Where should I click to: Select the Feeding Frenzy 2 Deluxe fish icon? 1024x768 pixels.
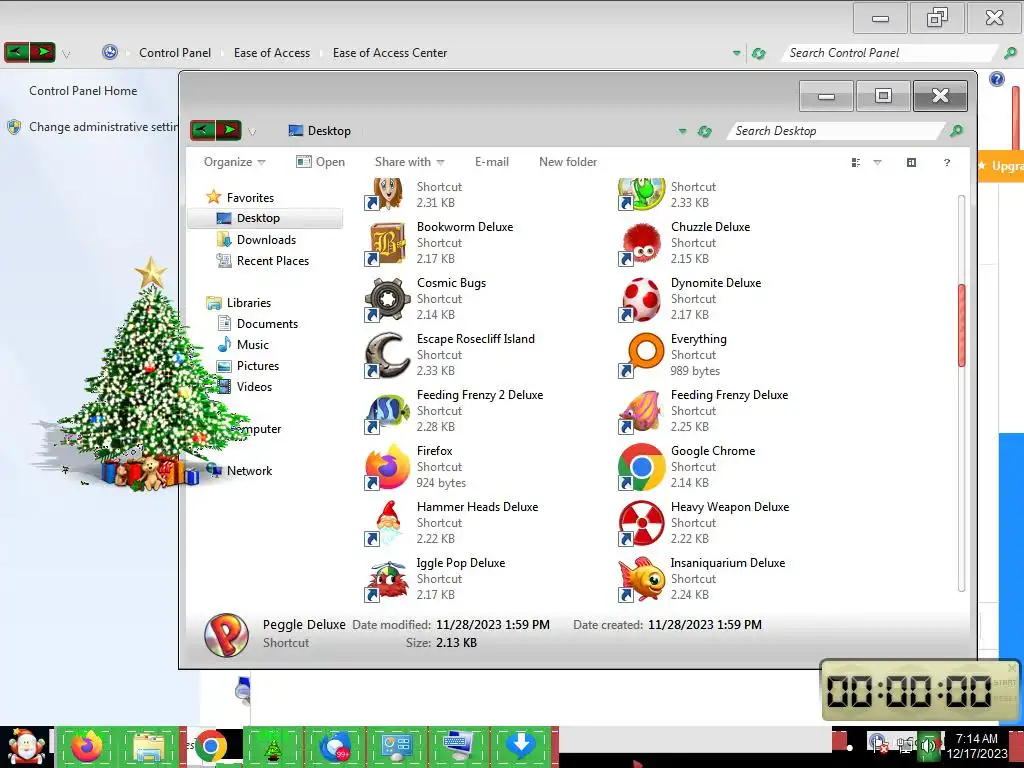(x=387, y=411)
